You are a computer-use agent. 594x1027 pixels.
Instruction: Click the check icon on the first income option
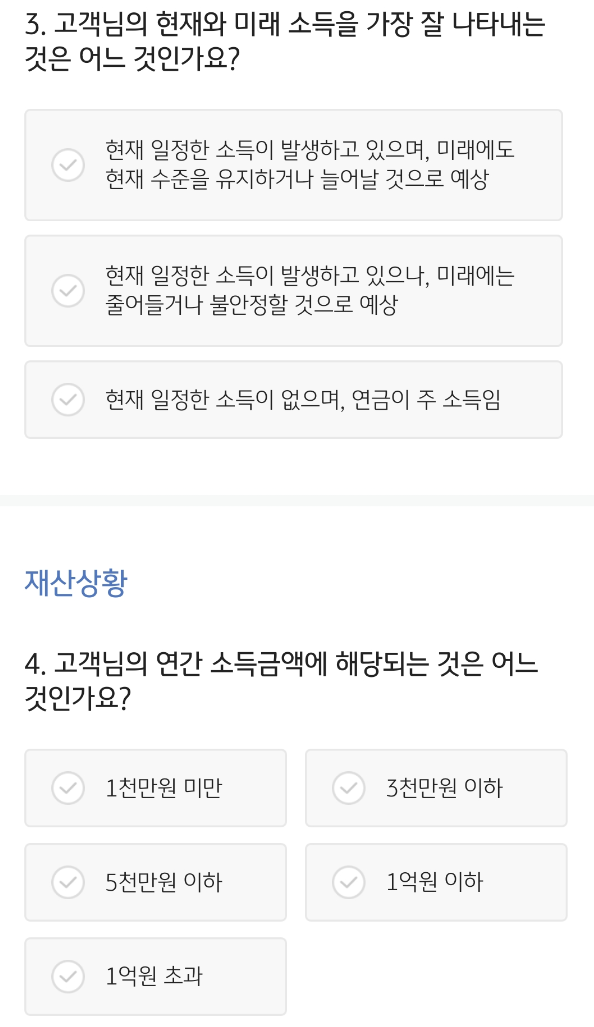click(x=68, y=164)
